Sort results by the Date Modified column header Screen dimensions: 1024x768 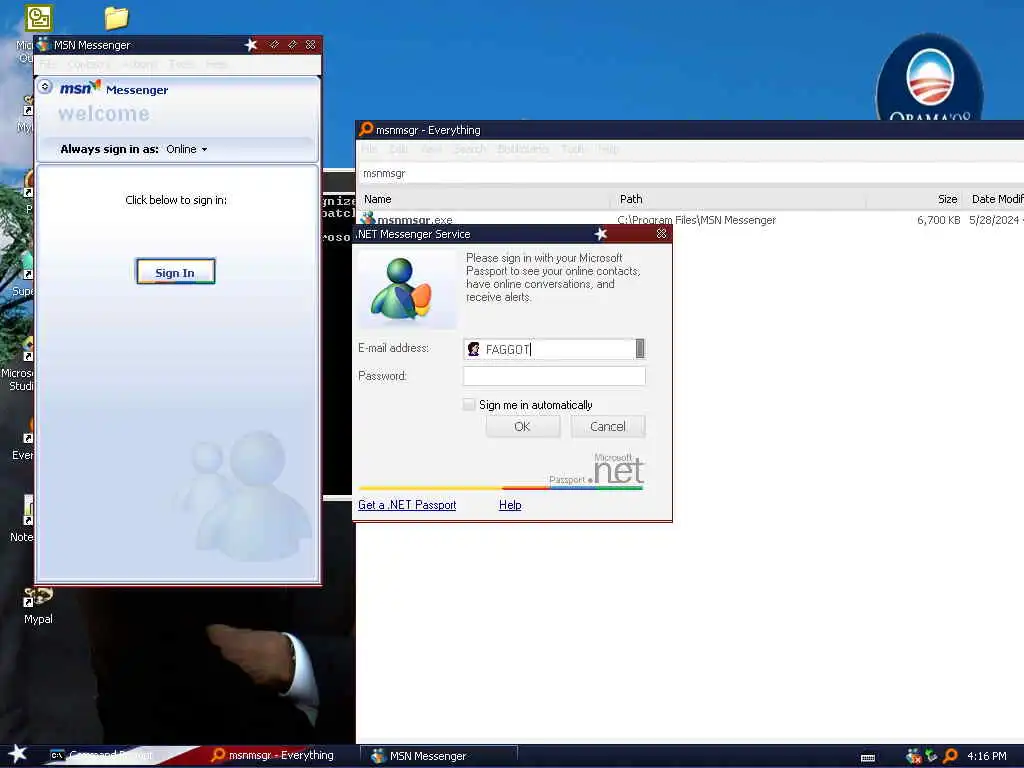point(994,199)
